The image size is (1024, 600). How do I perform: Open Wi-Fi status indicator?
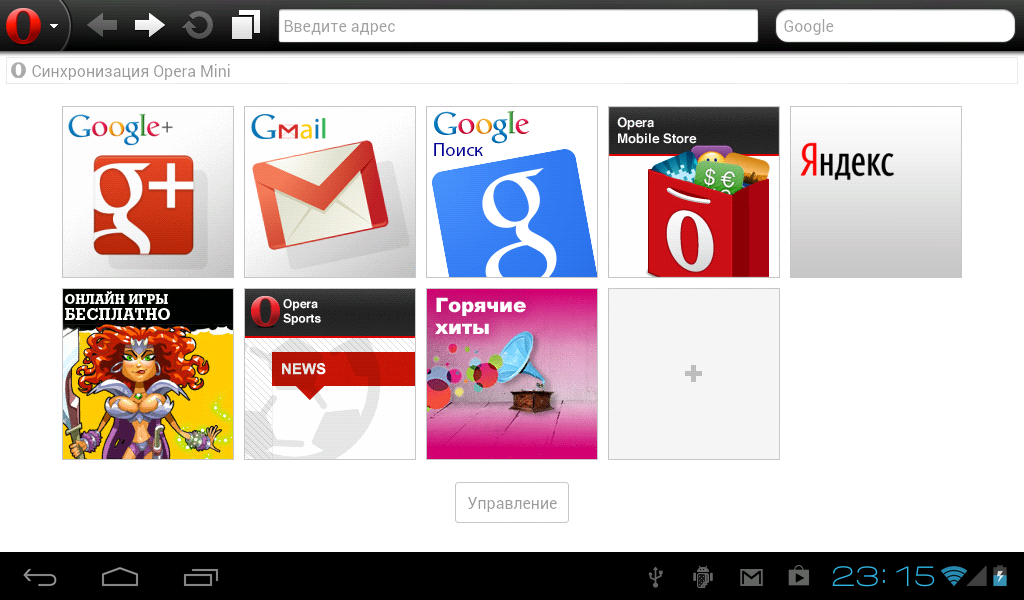(953, 576)
